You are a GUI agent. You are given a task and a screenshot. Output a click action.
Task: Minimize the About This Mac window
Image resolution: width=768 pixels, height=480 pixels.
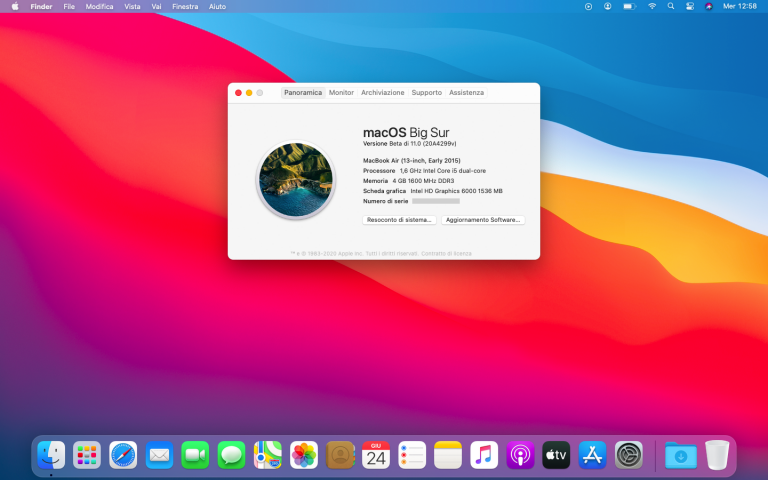[x=249, y=93]
